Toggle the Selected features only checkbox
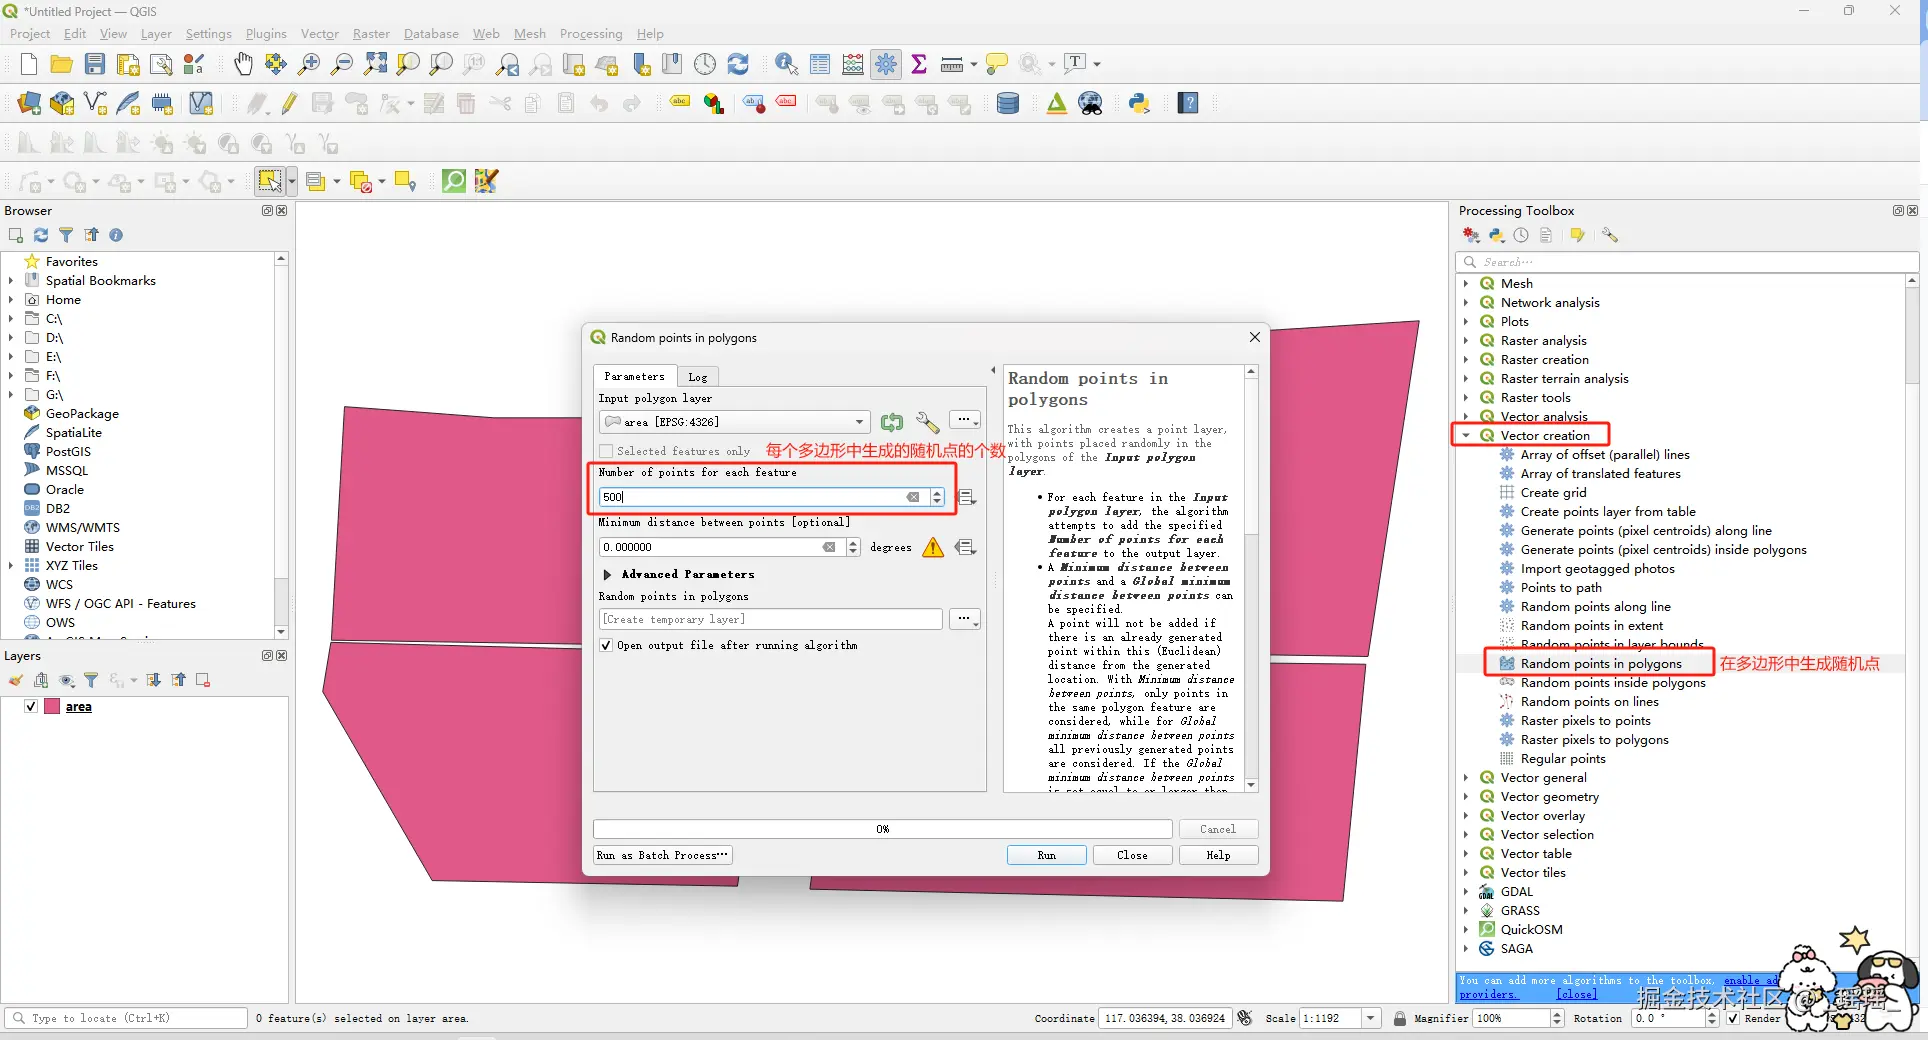This screenshot has width=1928, height=1040. coord(606,451)
